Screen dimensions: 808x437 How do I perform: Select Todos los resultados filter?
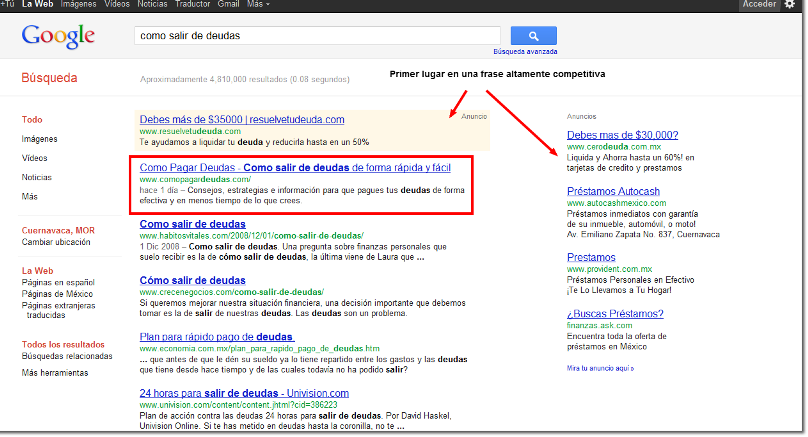point(63,344)
